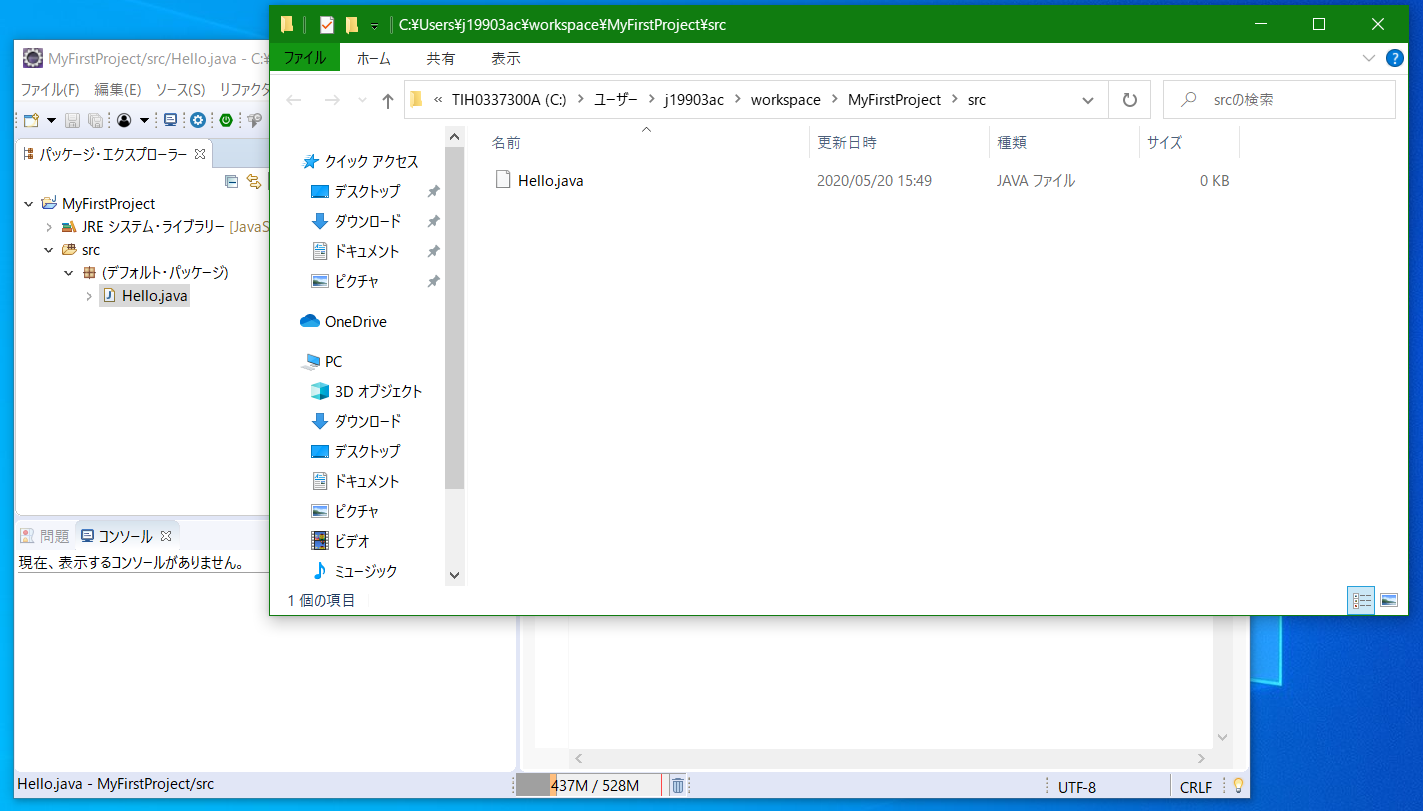Open 表示 ribbon tab in Explorer
Image resolution: width=1423 pixels, height=811 pixels.
pos(506,58)
